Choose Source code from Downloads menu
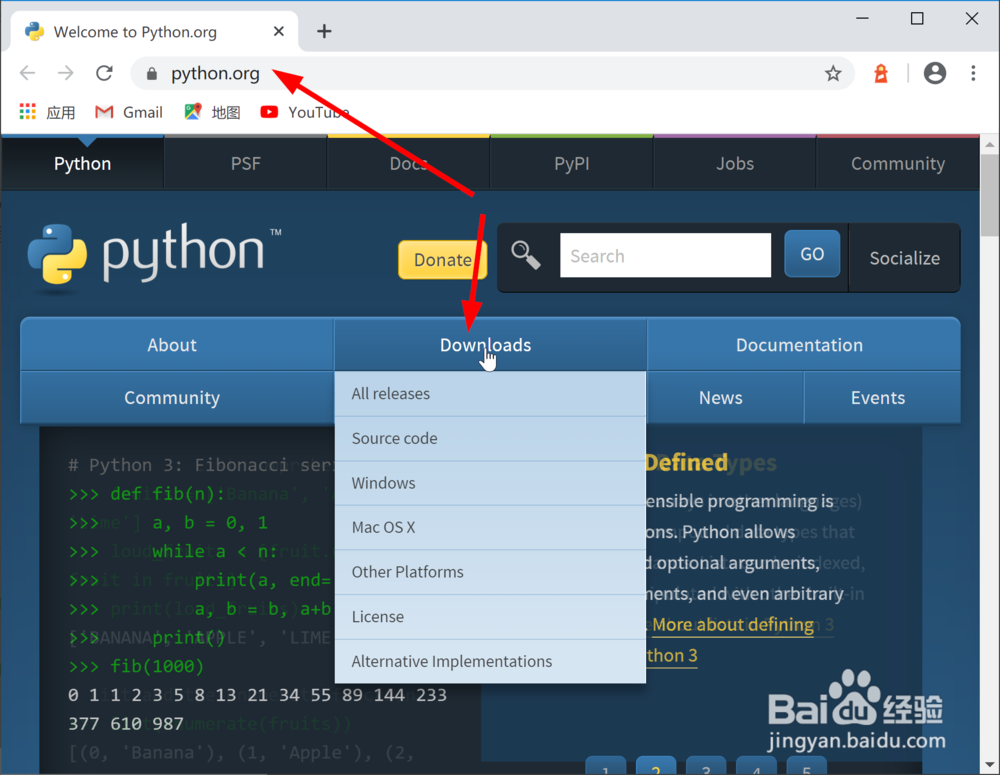1000x775 pixels. click(x=490, y=438)
